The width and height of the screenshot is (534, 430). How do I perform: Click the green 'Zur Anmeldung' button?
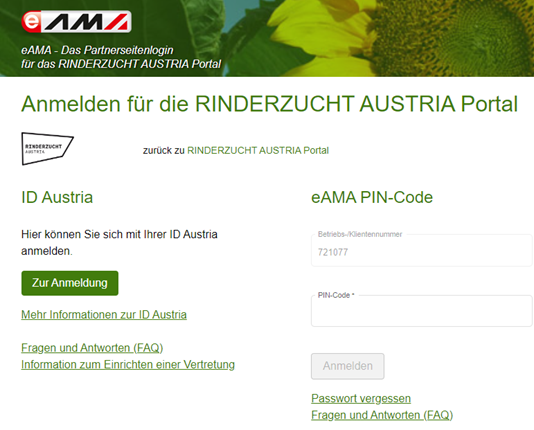tap(70, 283)
